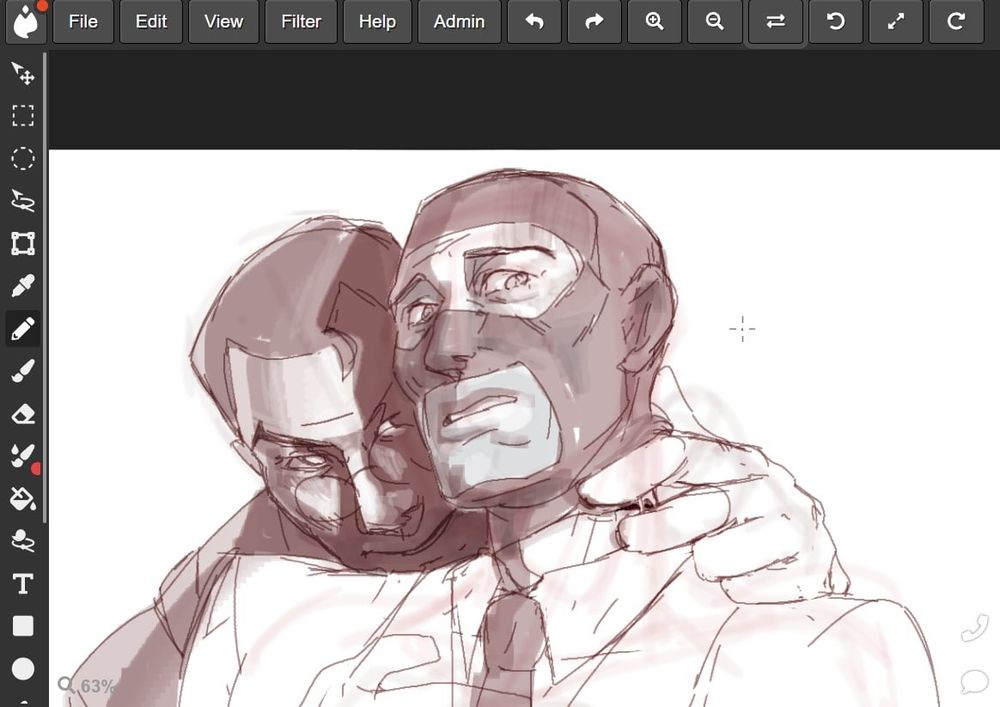
Task: Rotate canvas counterclockwise
Action: pyautogui.click(x=835, y=22)
